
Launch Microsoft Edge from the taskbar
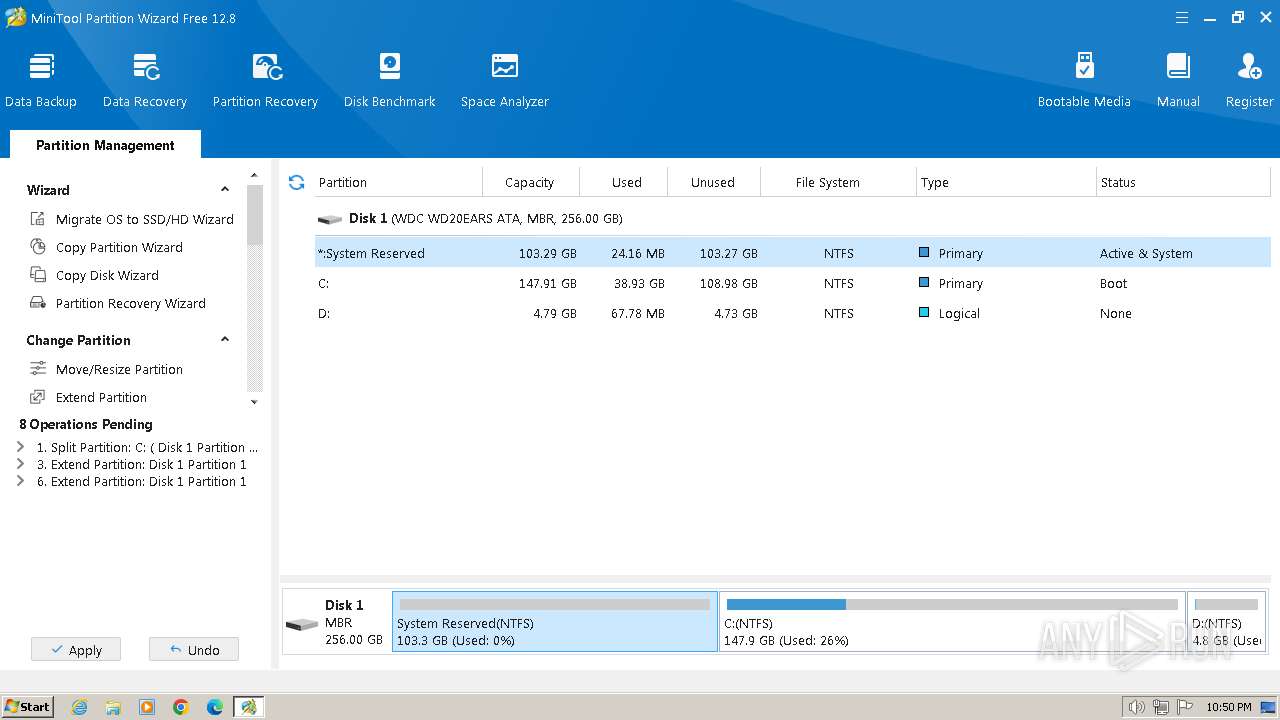215,707
